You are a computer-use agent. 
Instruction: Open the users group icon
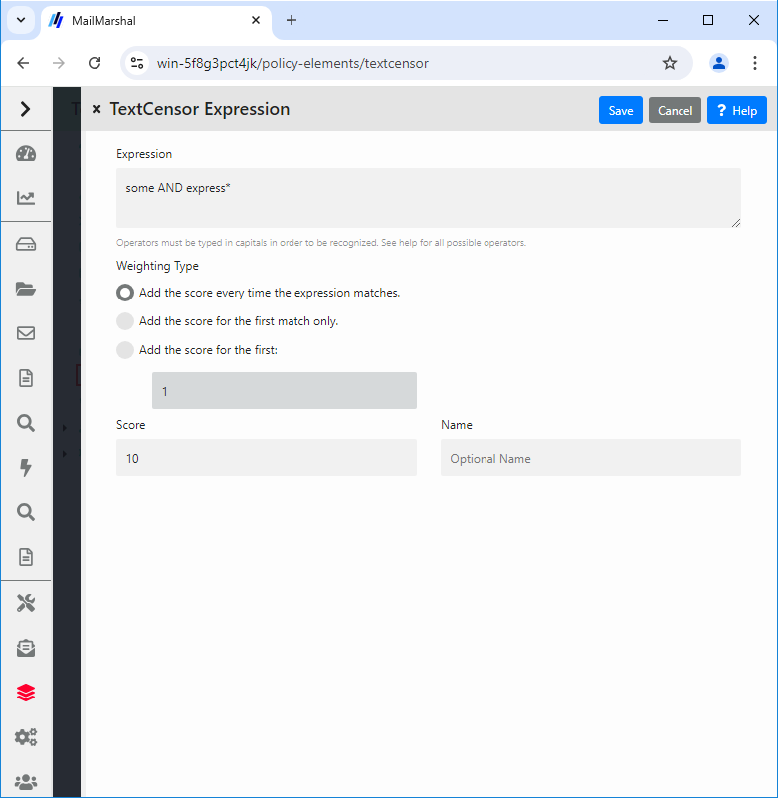(26, 782)
